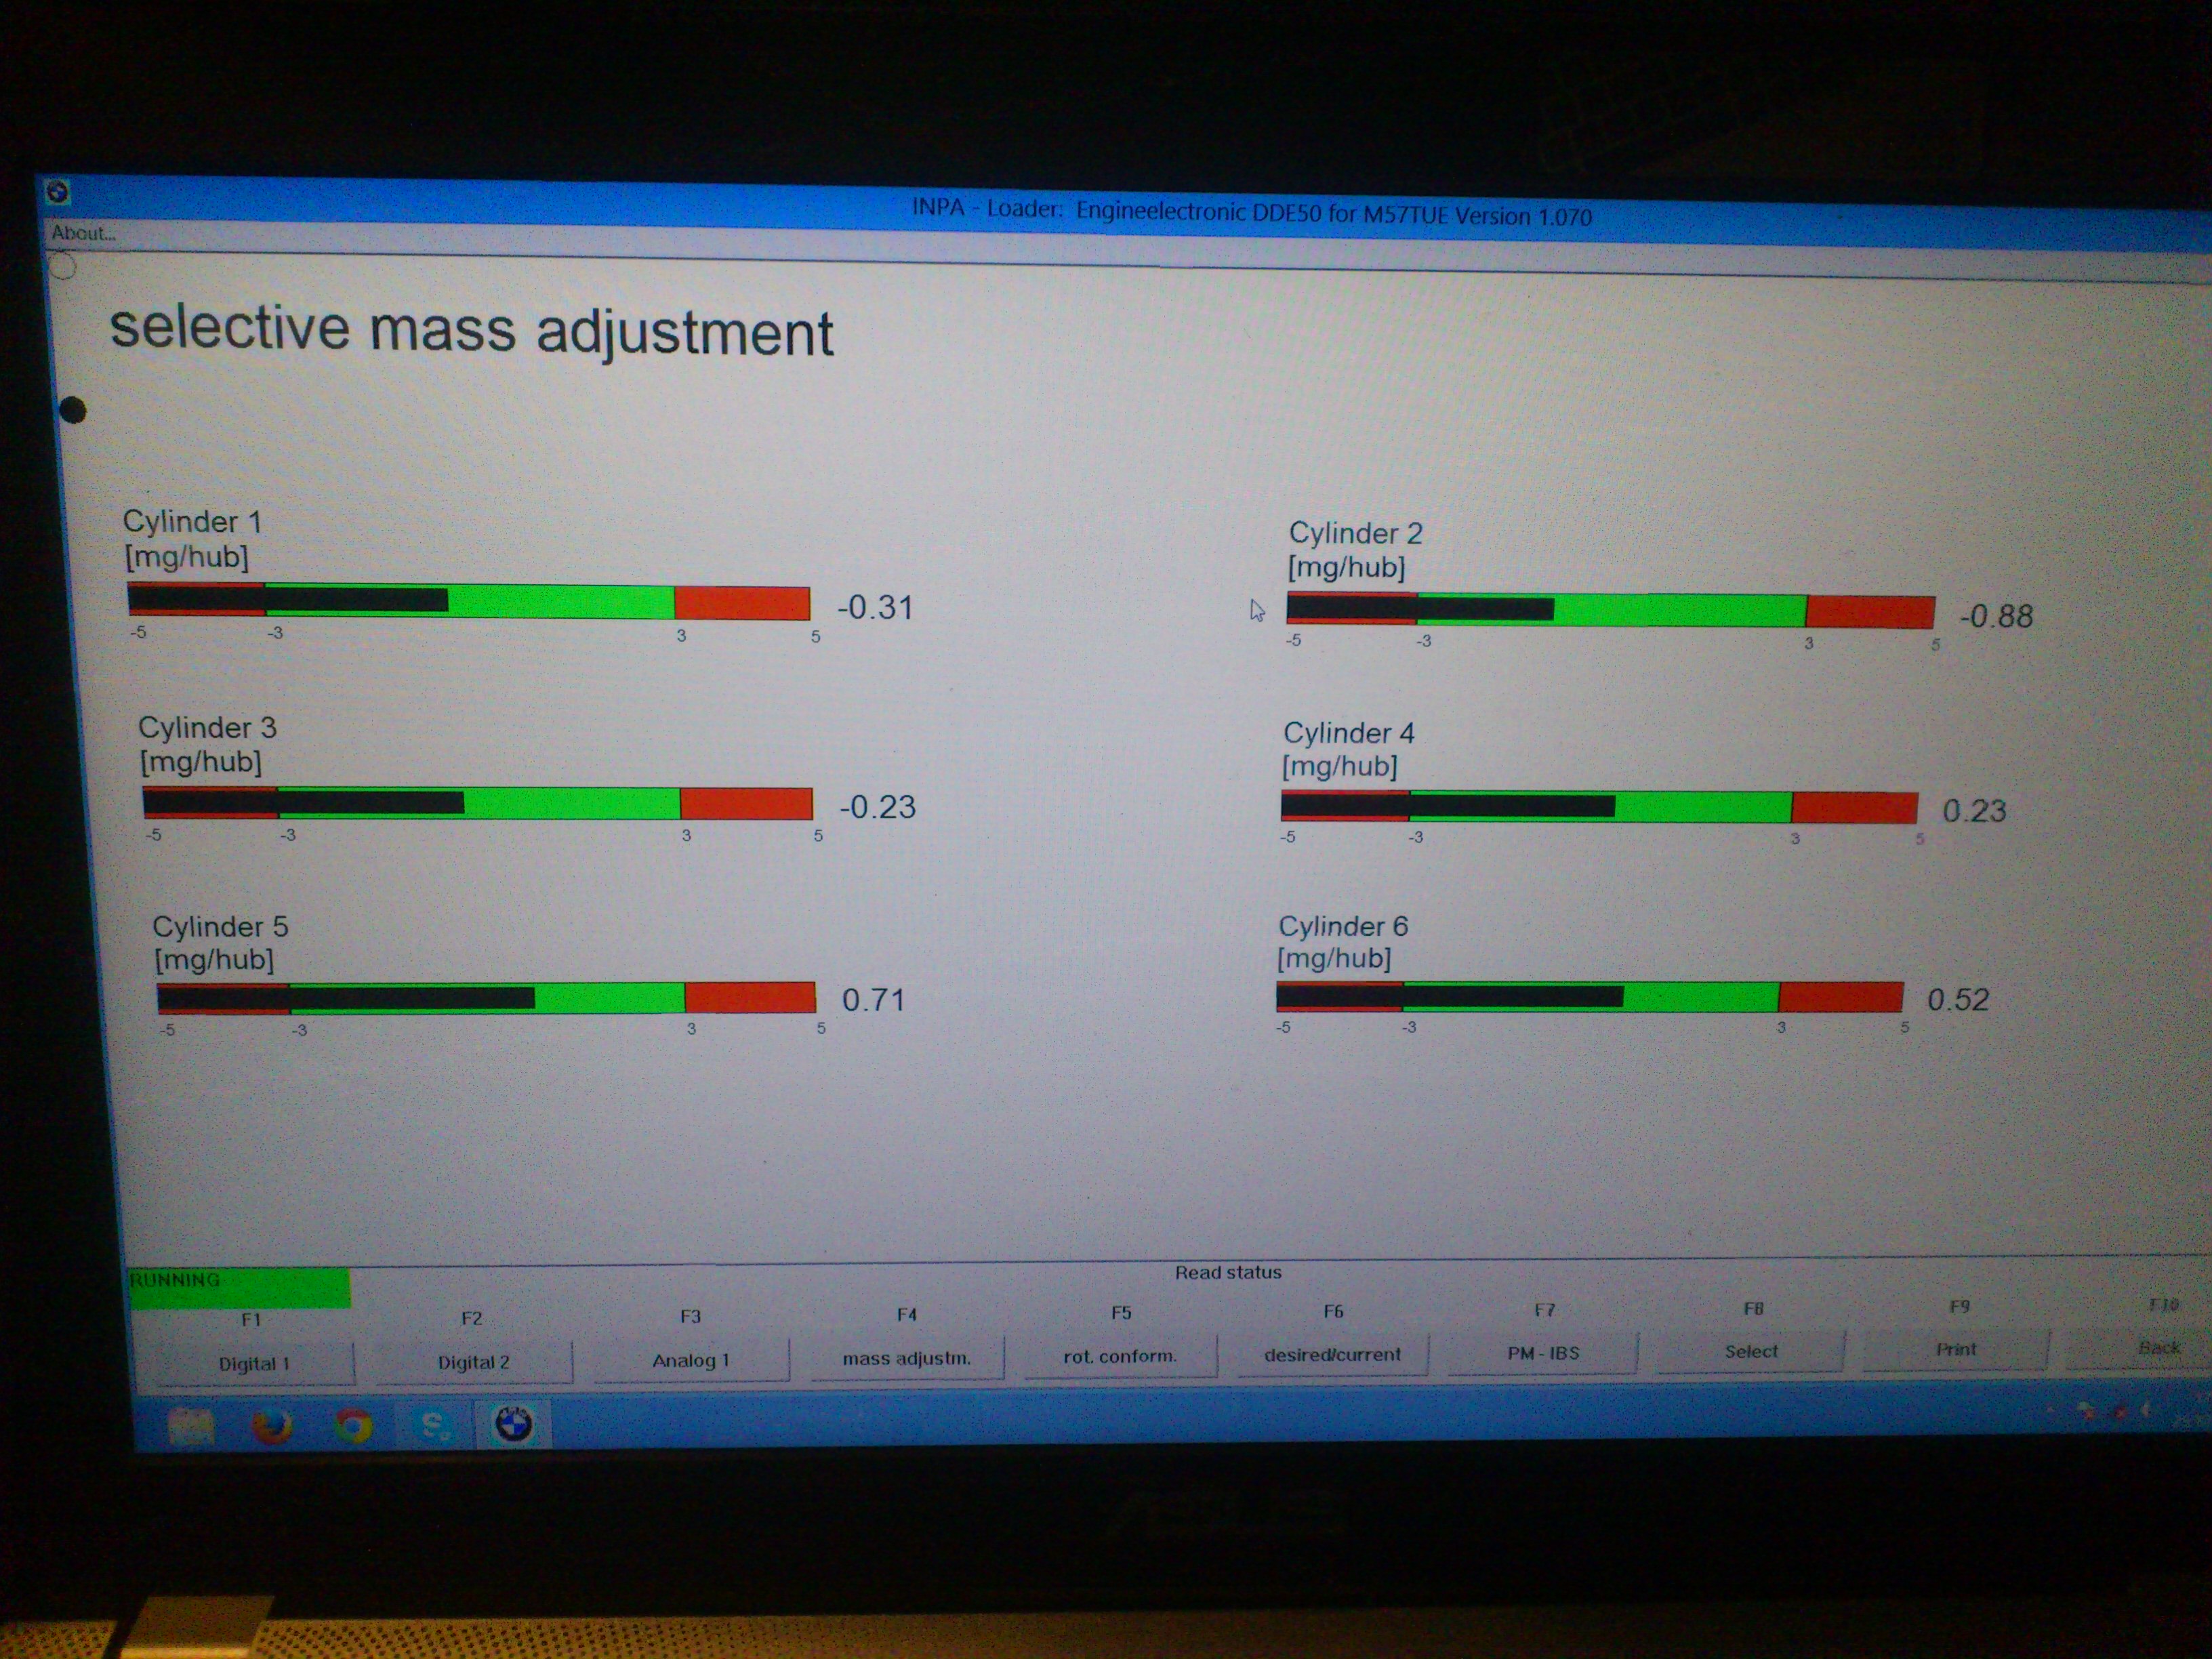Click the INPA window title icon
This screenshot has width=2212, height=1659.
point(58,191)
